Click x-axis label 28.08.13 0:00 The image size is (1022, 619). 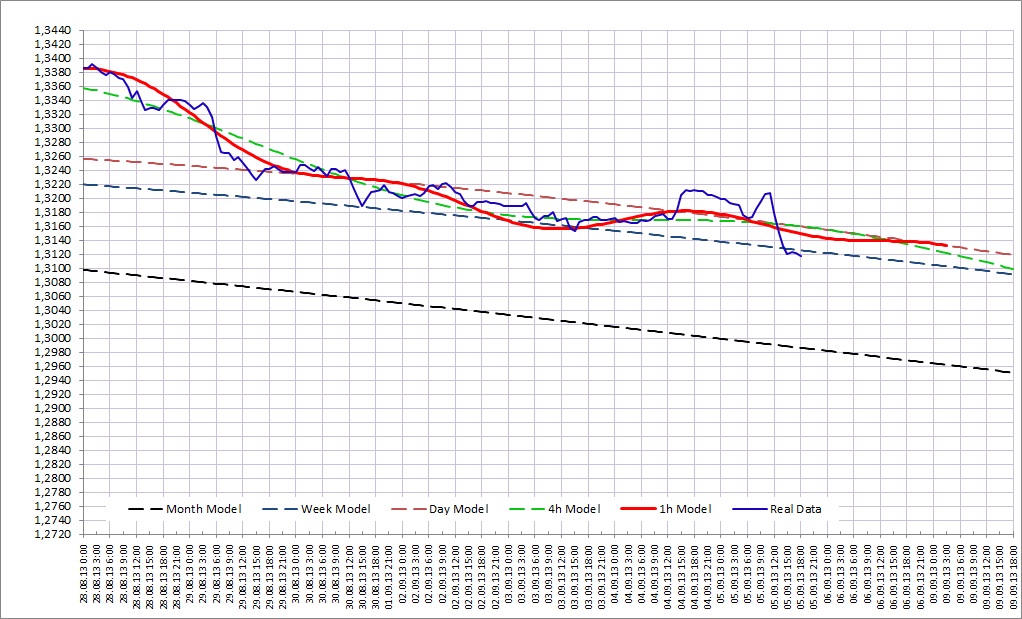click(x=84, y=574)
